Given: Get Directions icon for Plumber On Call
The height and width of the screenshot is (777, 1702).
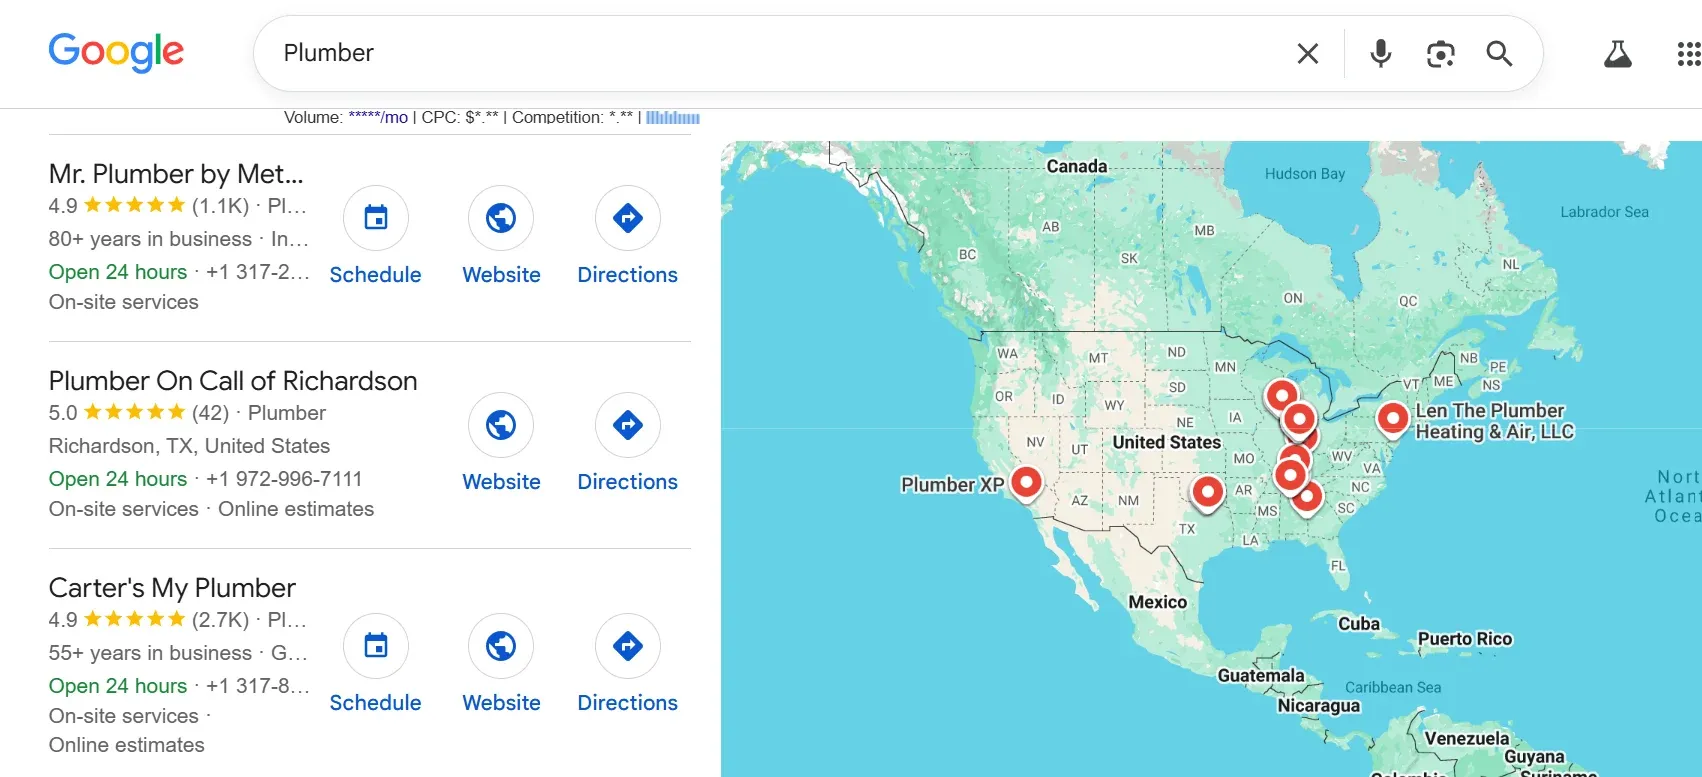Looking at the screenshot, I should pos(628,425).
